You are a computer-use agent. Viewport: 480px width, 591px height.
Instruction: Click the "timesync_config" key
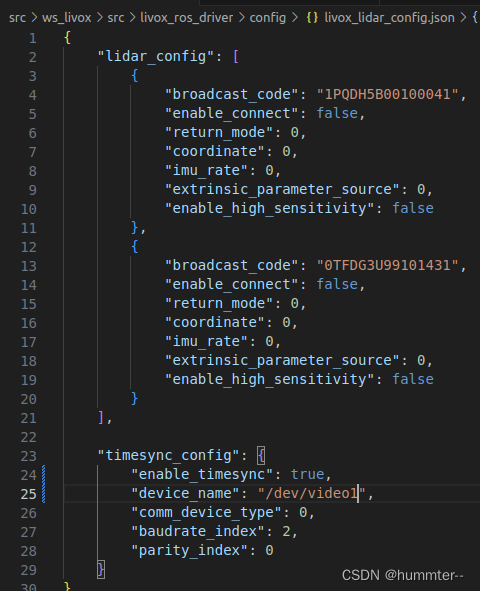[x=169, y=455]
